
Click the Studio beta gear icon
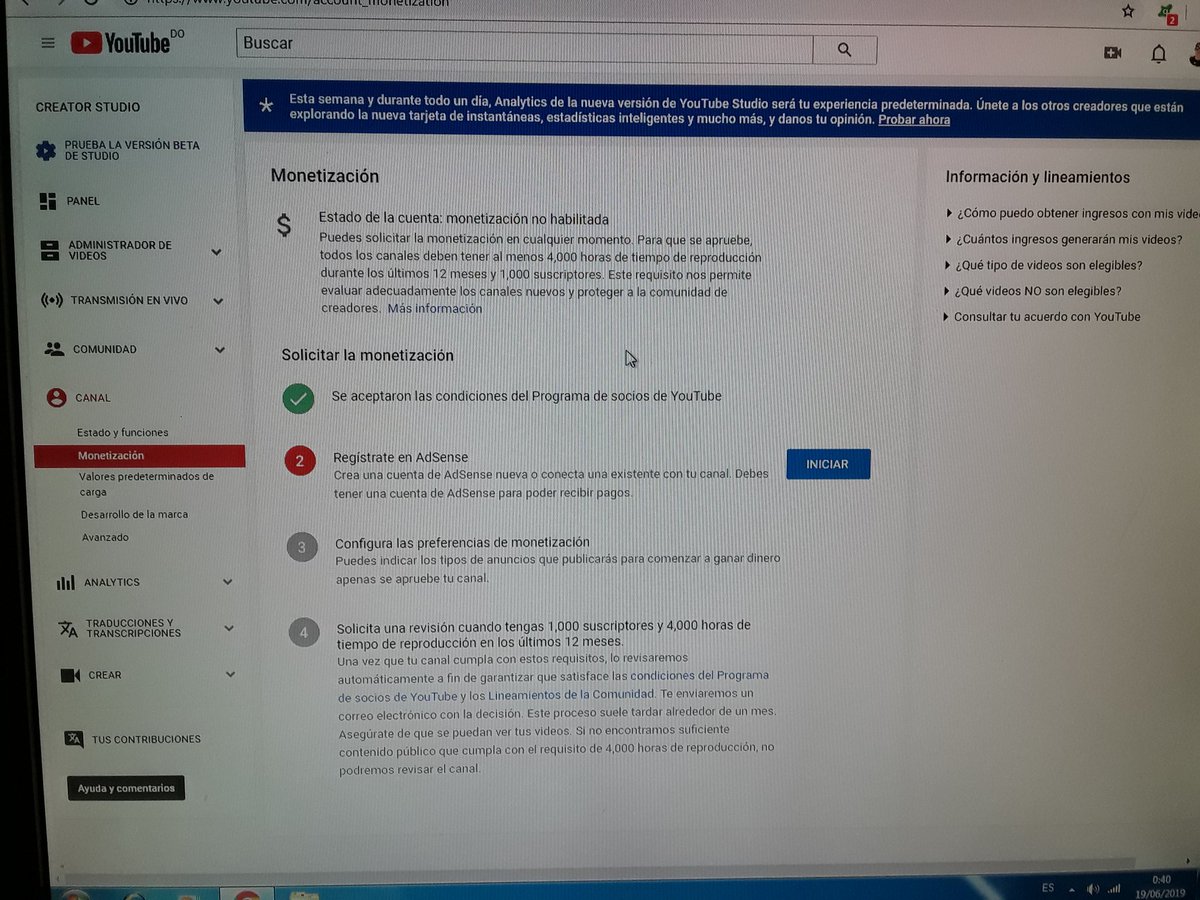[x=45, y=151]
